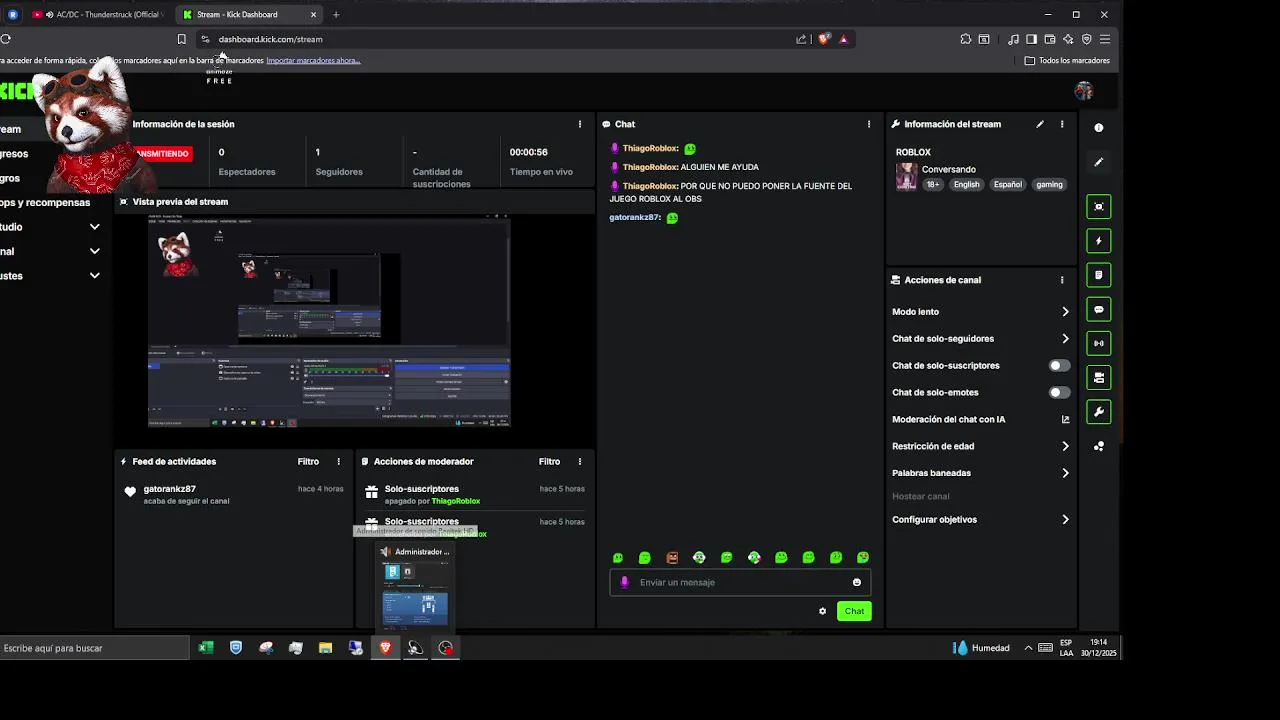Click Brave Rewards triangle icon

843,39
